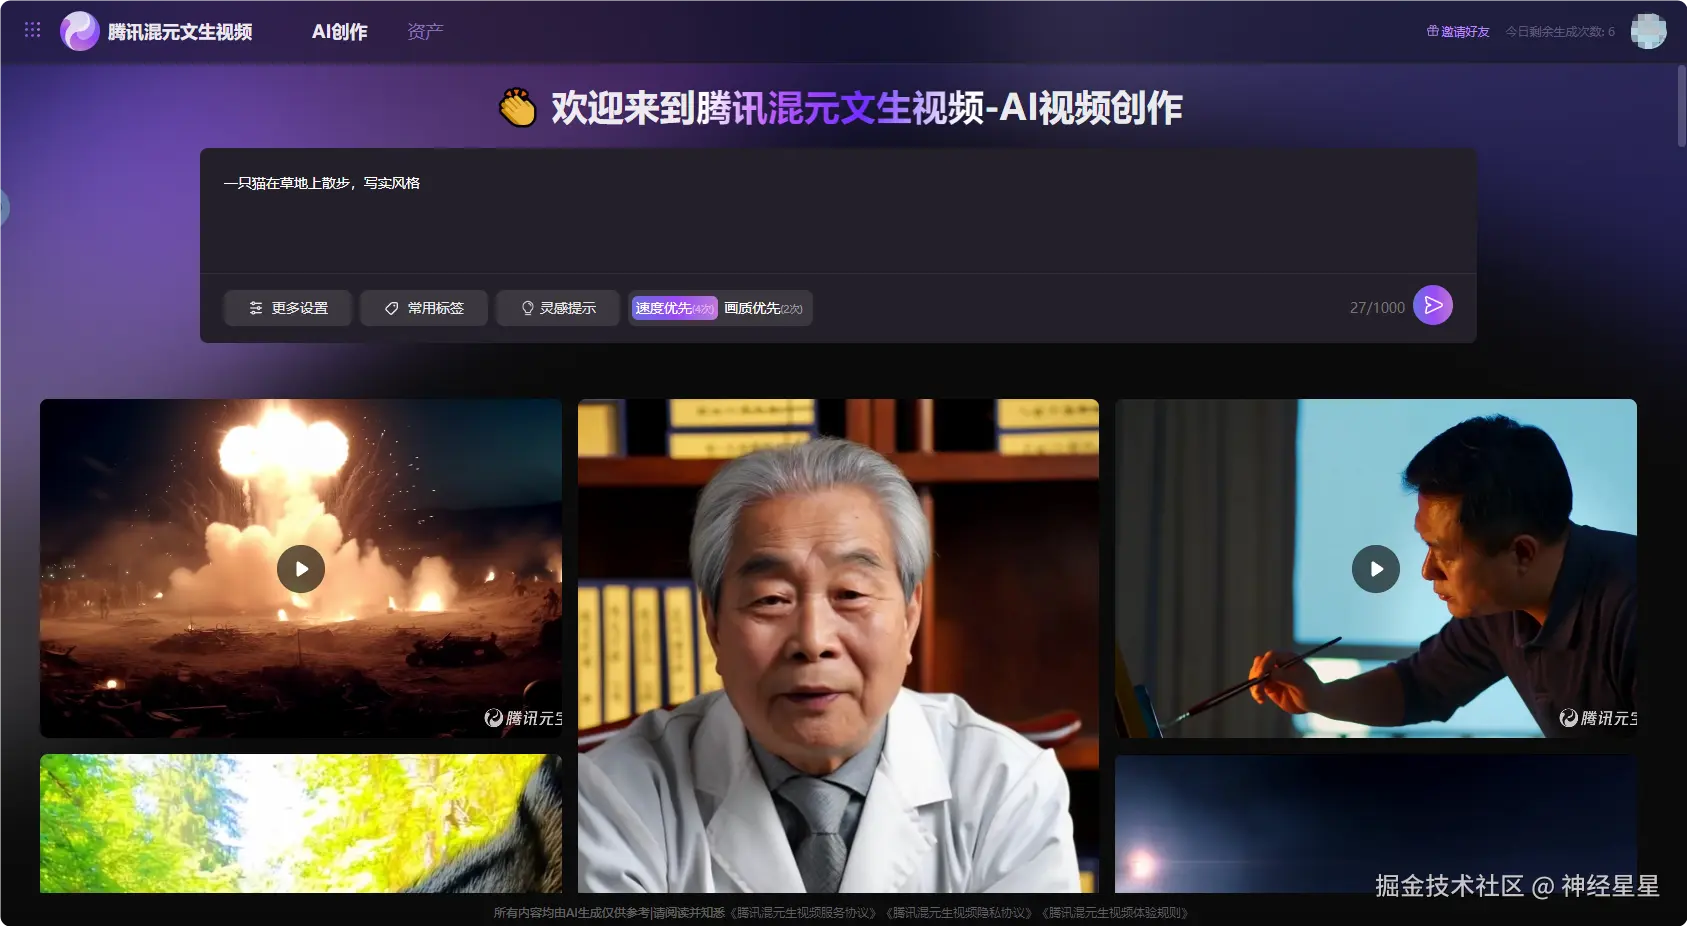Click the tag icon on 常用标签 button
Viewport: 1687px width, 926px height.
click(390, 308)
